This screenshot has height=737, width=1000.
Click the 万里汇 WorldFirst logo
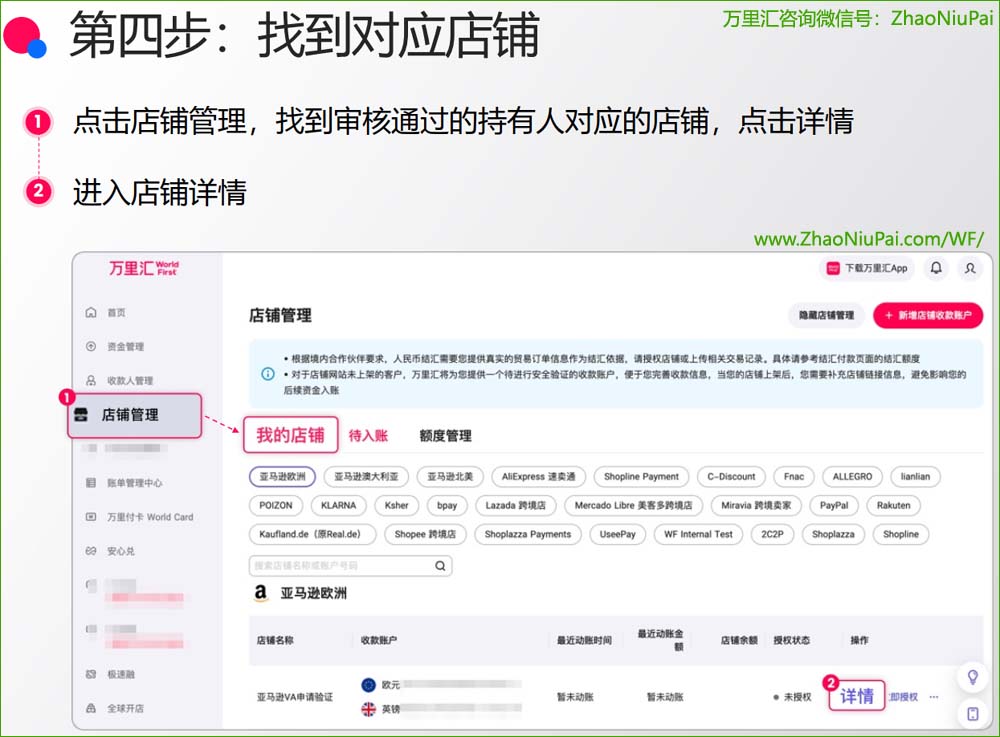(143, 268)
